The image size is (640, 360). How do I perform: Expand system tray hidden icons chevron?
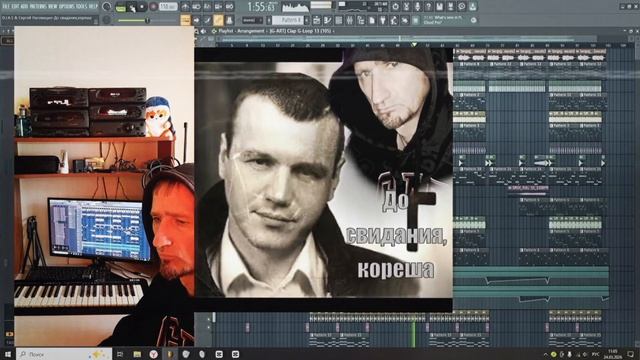545,354
